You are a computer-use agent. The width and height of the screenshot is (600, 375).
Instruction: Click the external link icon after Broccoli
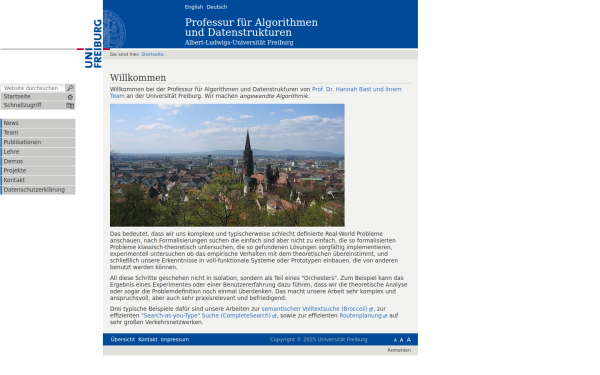tap(371, 309)
